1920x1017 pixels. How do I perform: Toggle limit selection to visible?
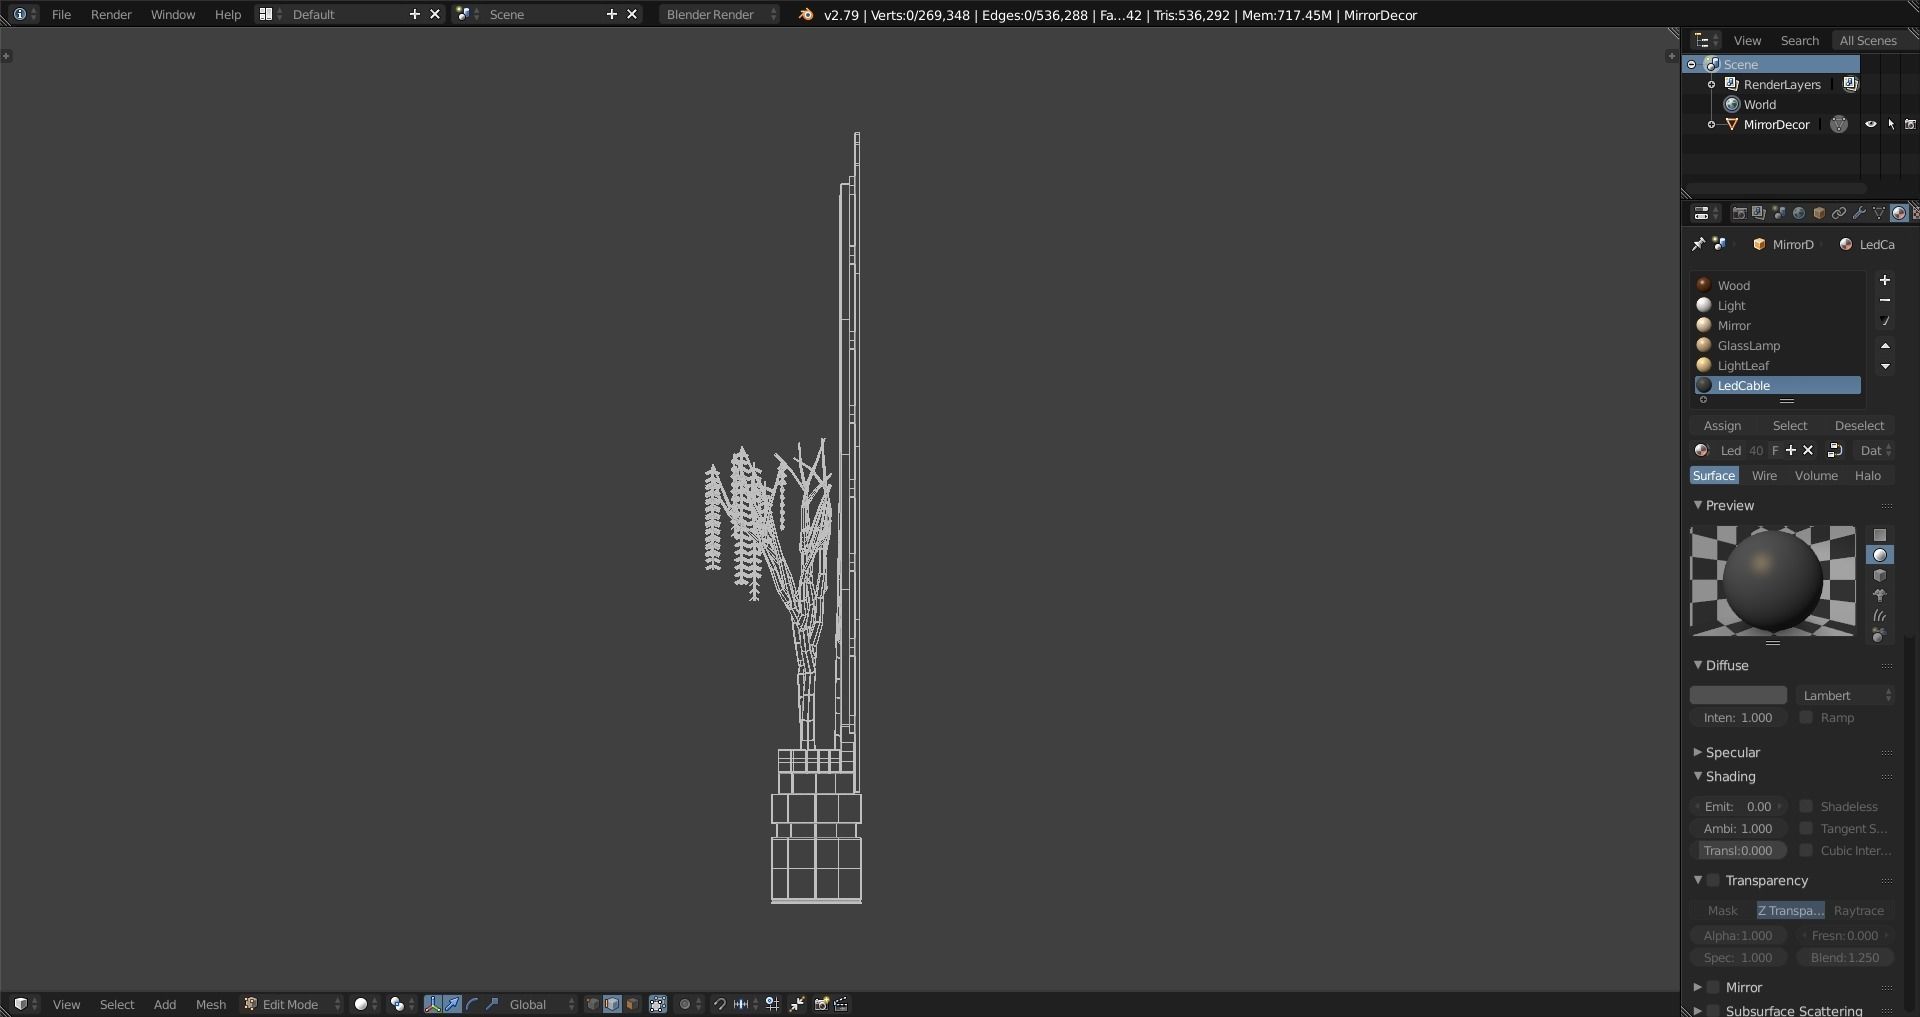tap(658, 1004)
